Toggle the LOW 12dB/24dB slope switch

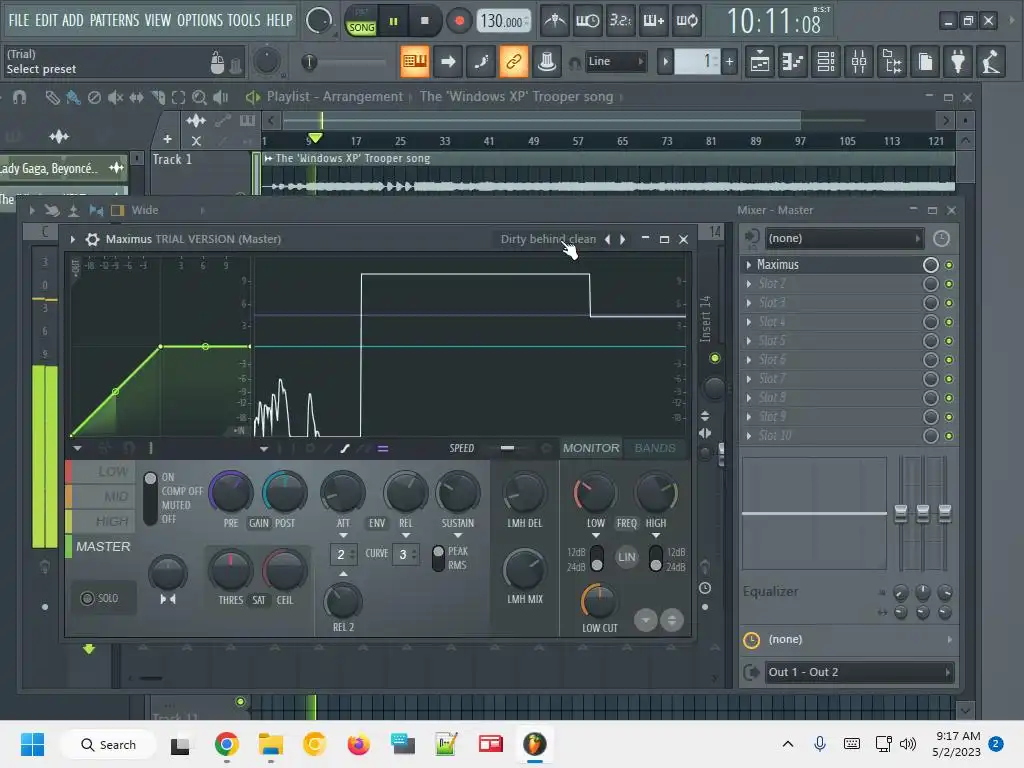pos(597,558)
